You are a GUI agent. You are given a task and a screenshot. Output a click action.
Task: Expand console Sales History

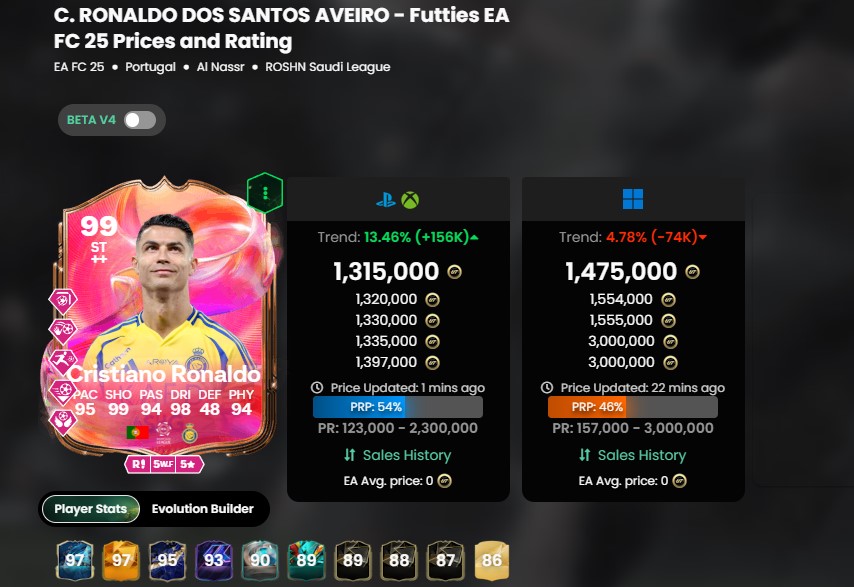[x=398, y=455]
